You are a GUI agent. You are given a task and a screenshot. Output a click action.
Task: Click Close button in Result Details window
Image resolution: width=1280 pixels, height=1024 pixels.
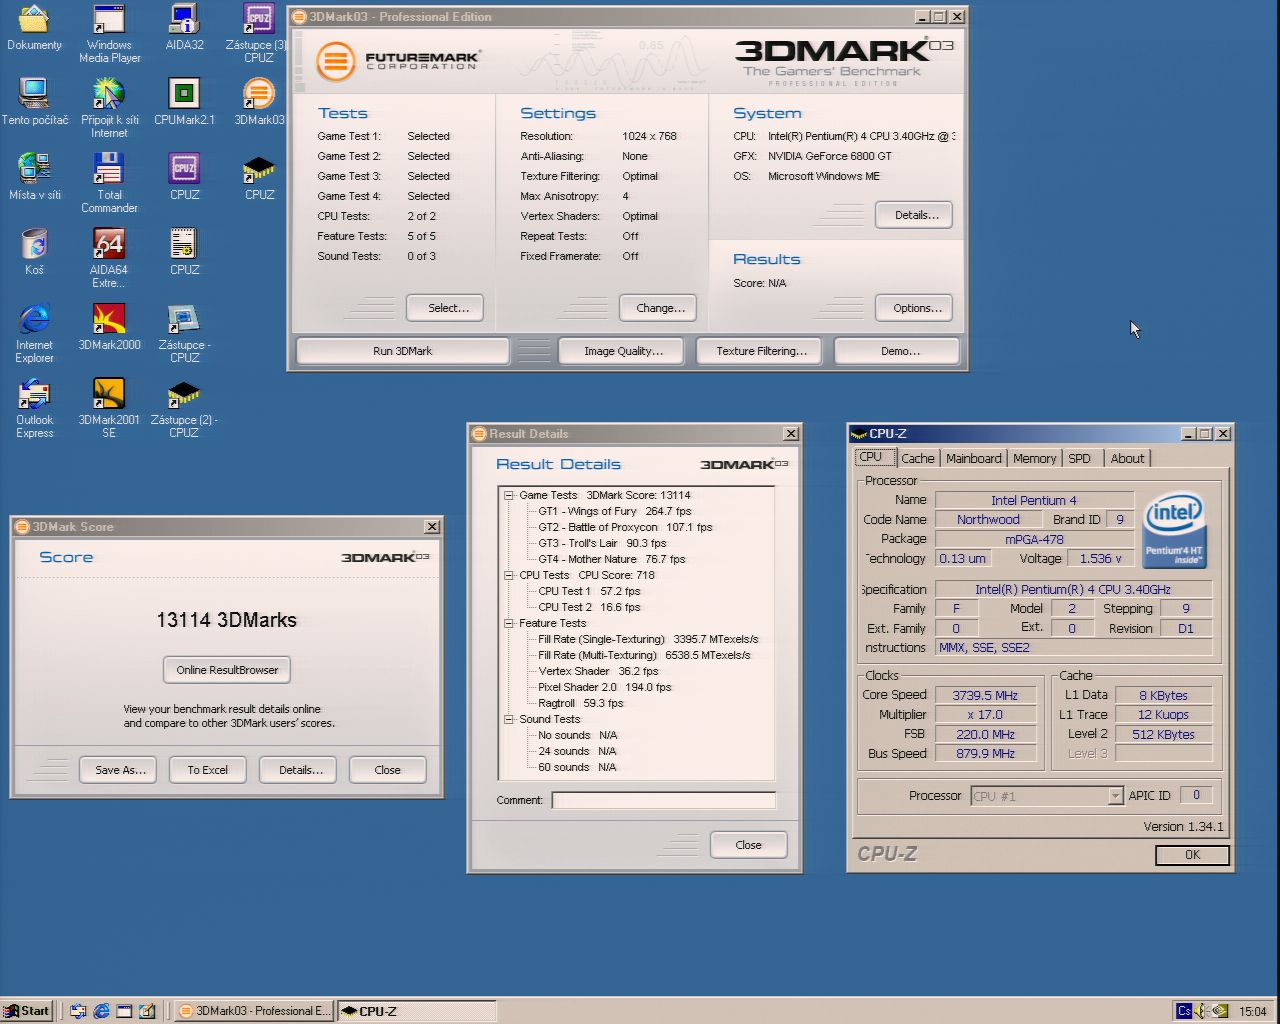tap(748, 845)
